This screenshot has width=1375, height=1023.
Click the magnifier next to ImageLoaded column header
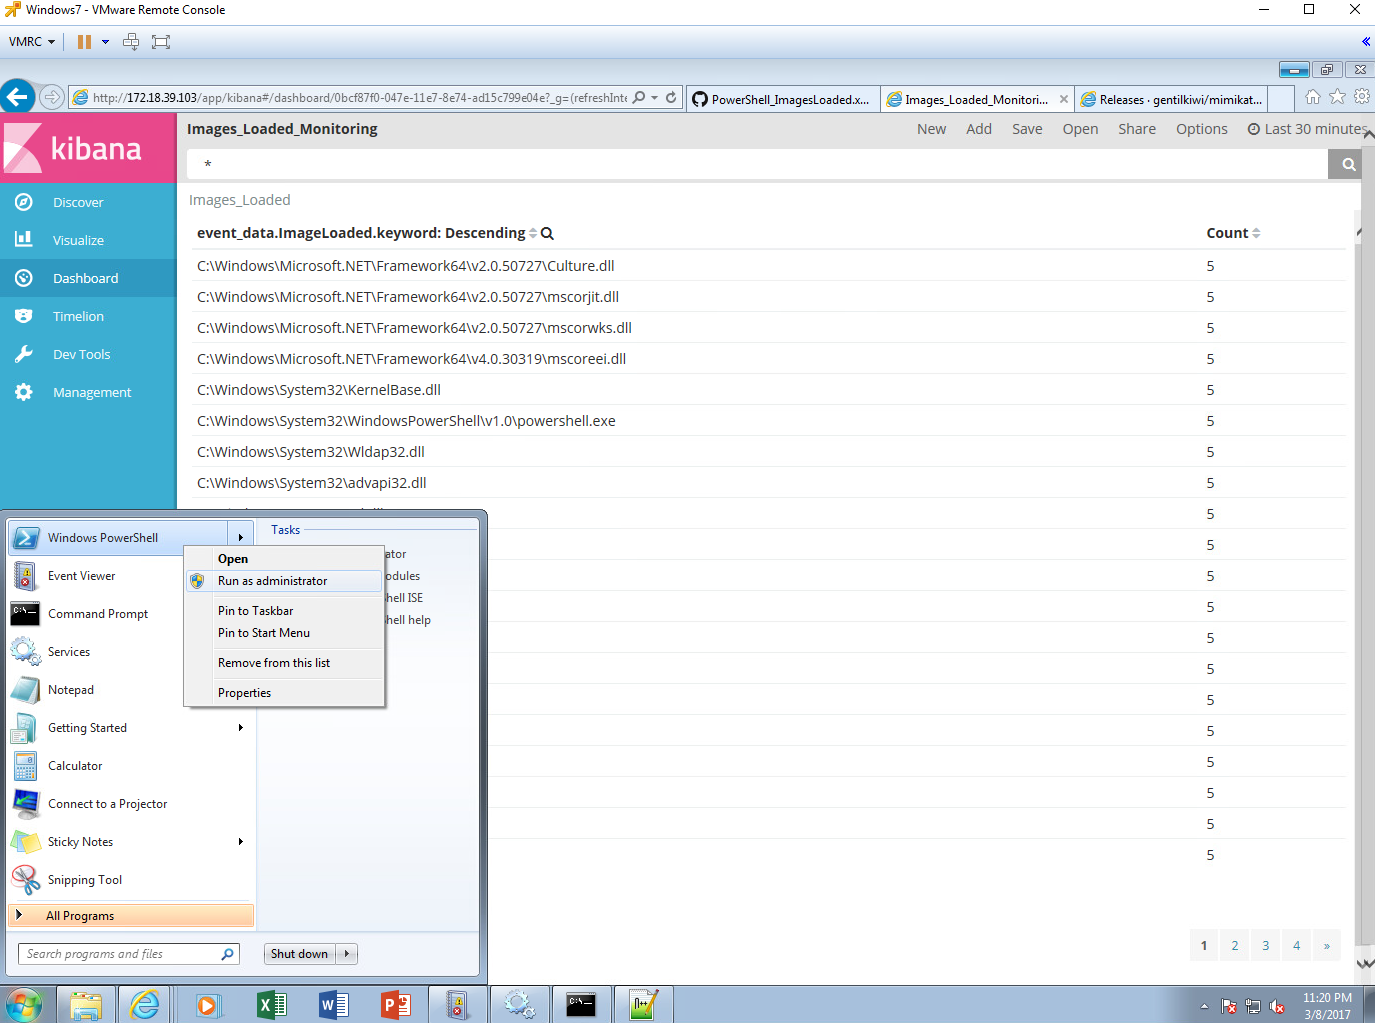pos(547,233)
